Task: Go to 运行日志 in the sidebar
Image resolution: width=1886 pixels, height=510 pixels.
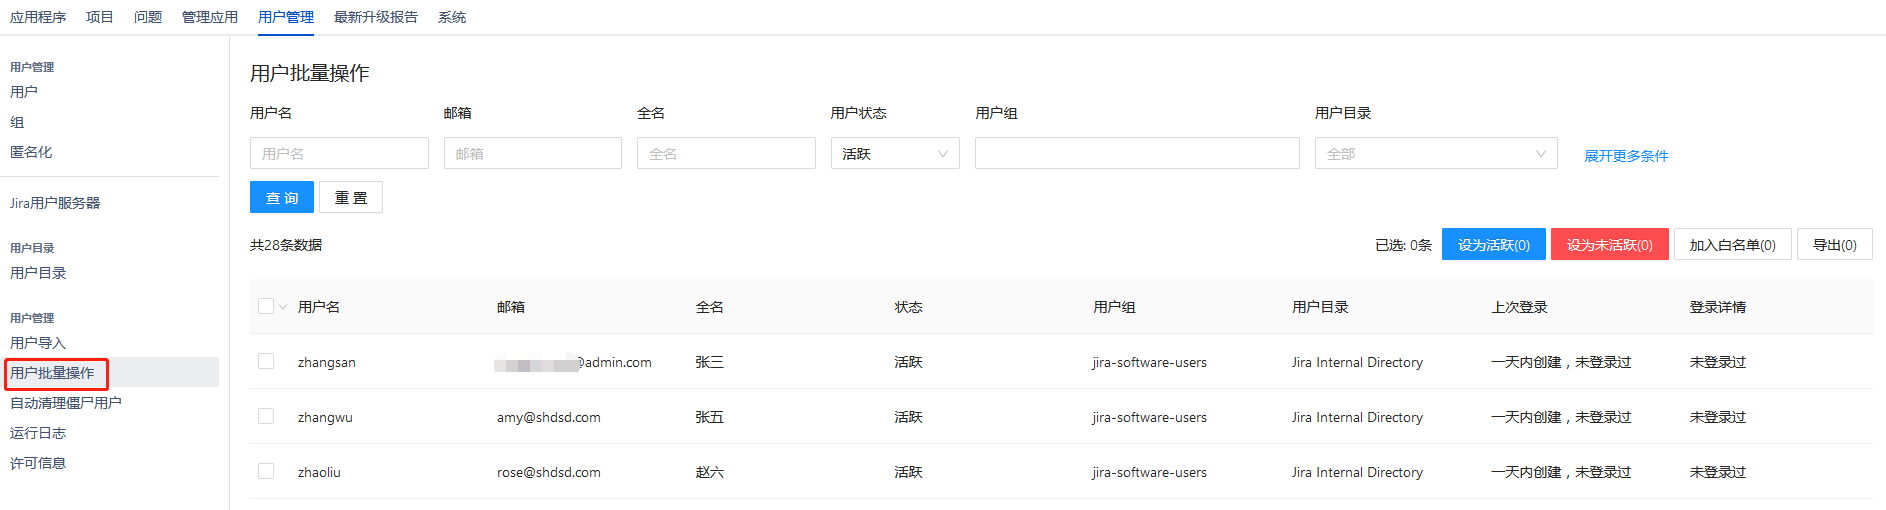Action: (38, 433)
